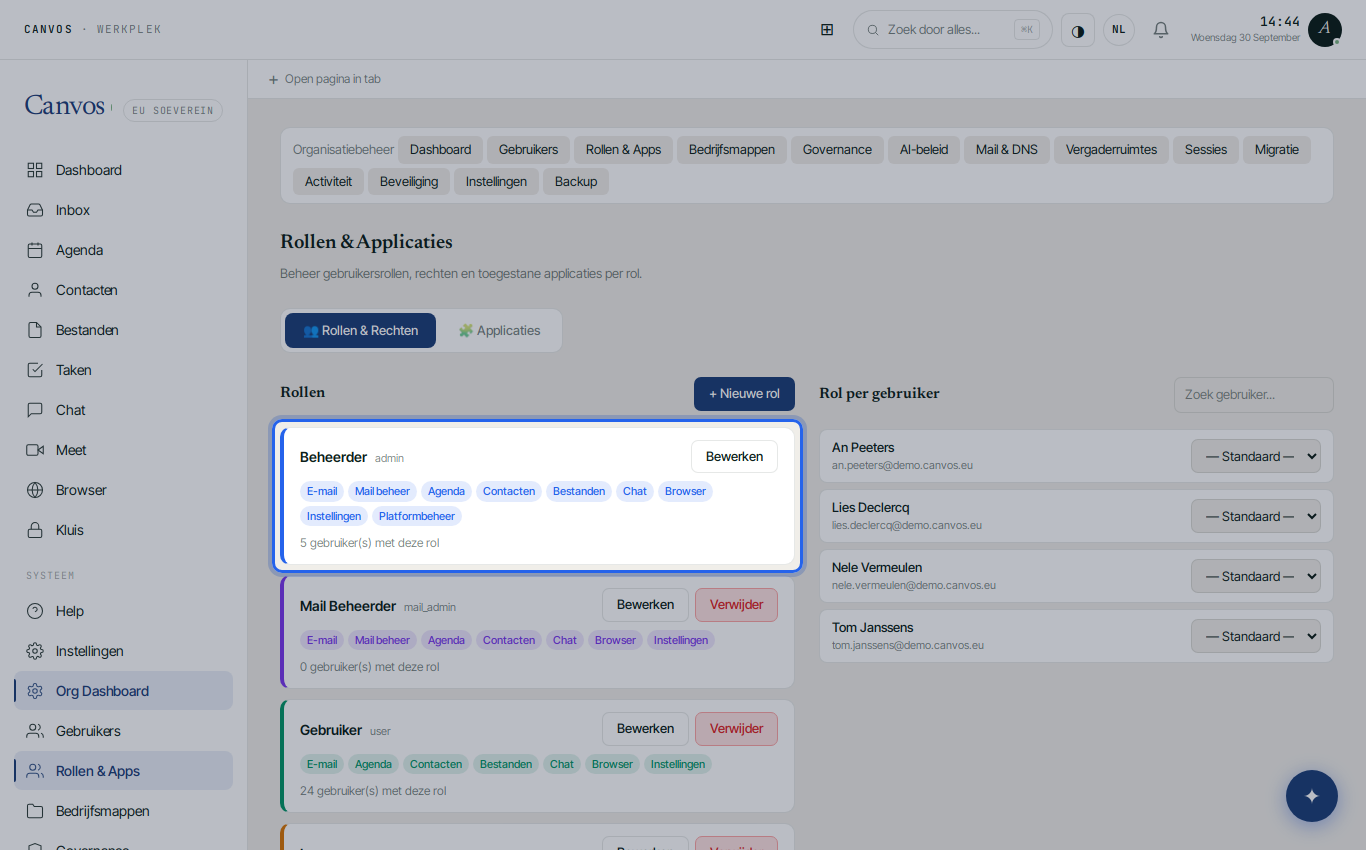Open the role dropdown for Nele Vermeulen
1366x850 pixels.
click(1255, 576)
